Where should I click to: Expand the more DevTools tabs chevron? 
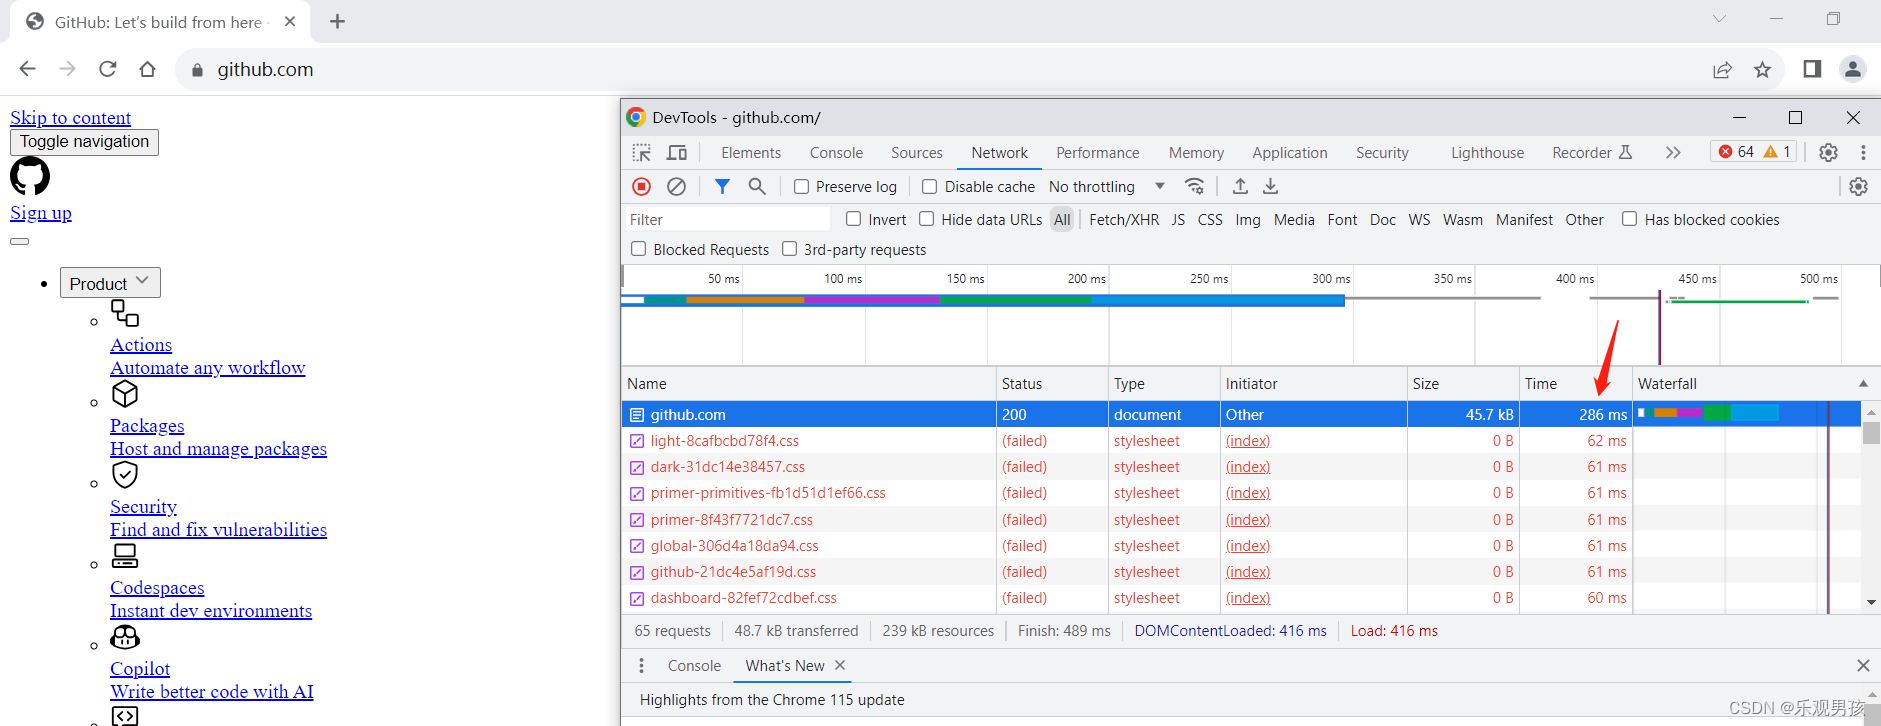tap(1673, 153)
